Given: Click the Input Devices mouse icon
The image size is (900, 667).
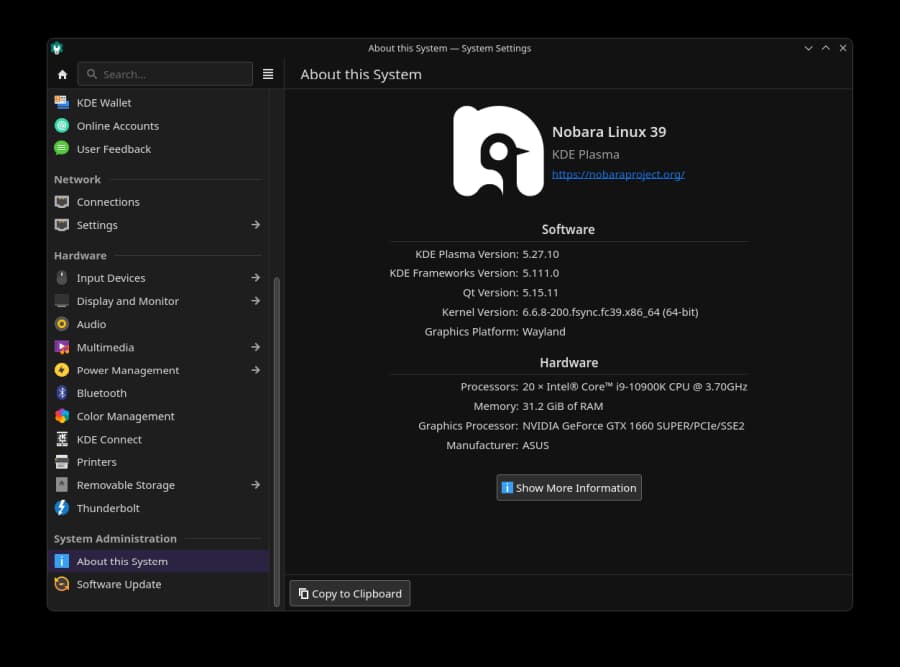Looking at the screenshot, I should pos(62,278).
